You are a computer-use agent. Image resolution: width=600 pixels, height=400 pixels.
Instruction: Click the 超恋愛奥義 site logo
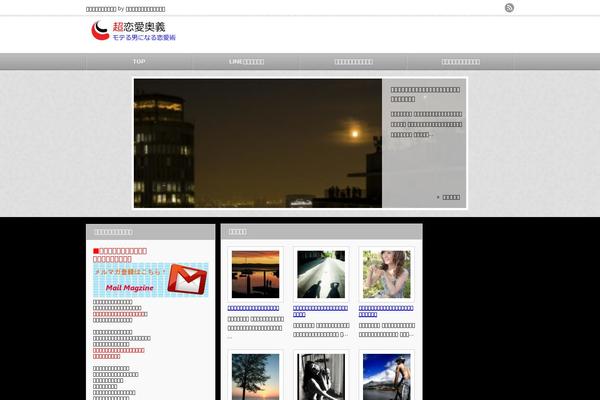click(x=133, y=31)
